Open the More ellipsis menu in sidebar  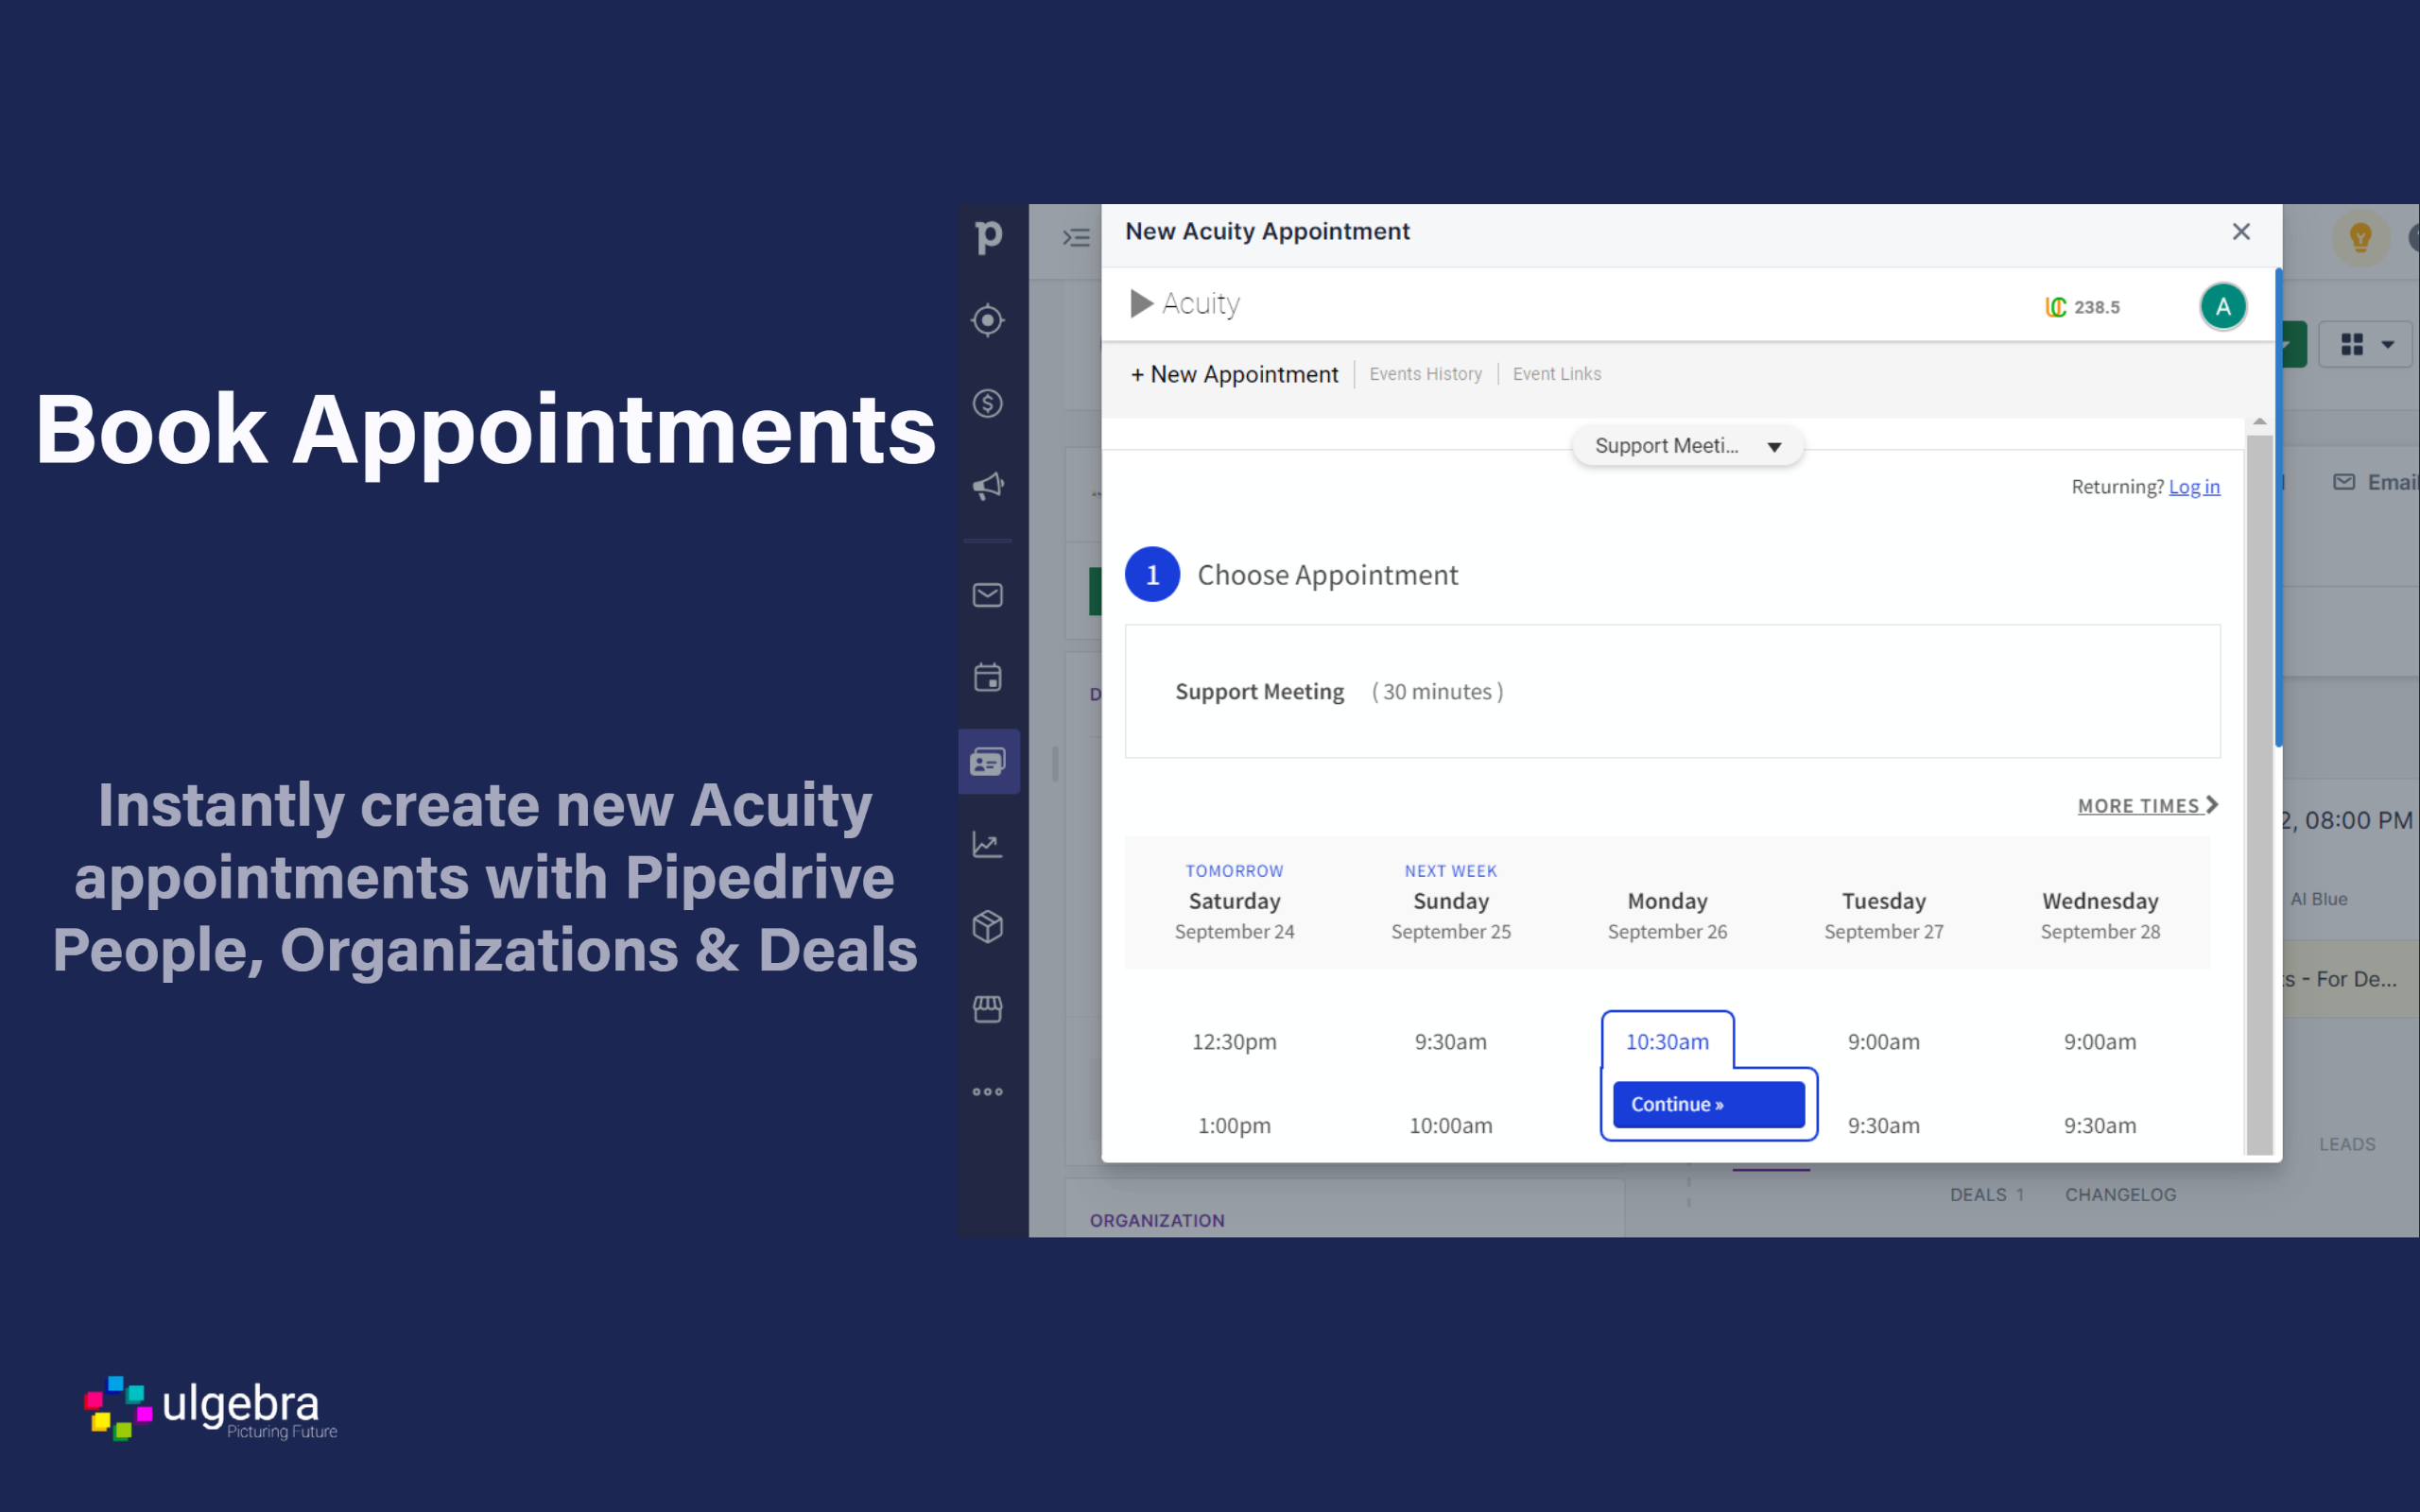tap(988, 1092)
